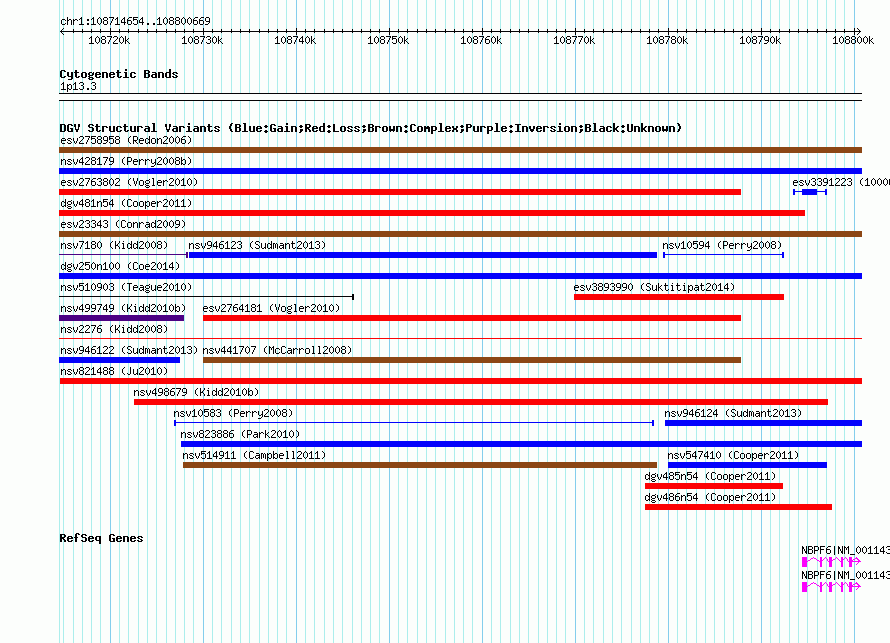Click the small esv3391223 blue variant glyph
This screenshot has height=643, width=890.
pyautogui.click(x=810, y=192)
